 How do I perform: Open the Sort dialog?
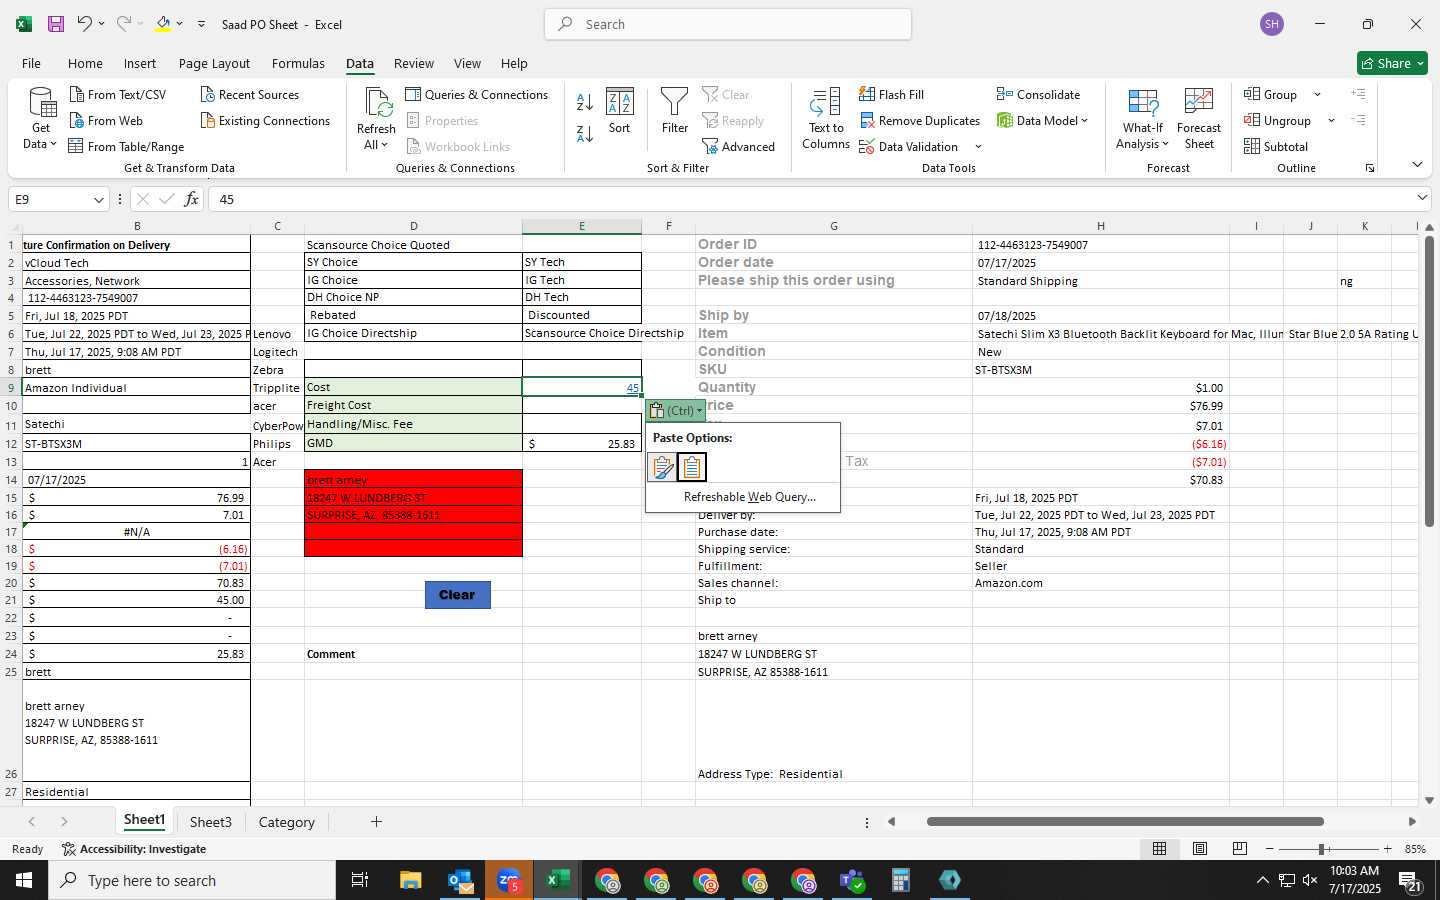click(620, 111)
